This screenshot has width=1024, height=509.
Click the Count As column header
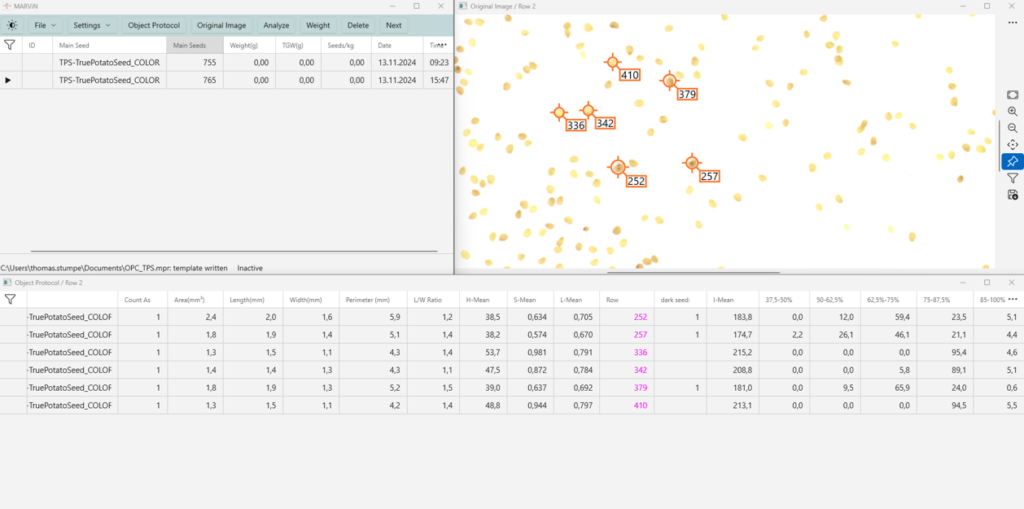tap(142, 300)
